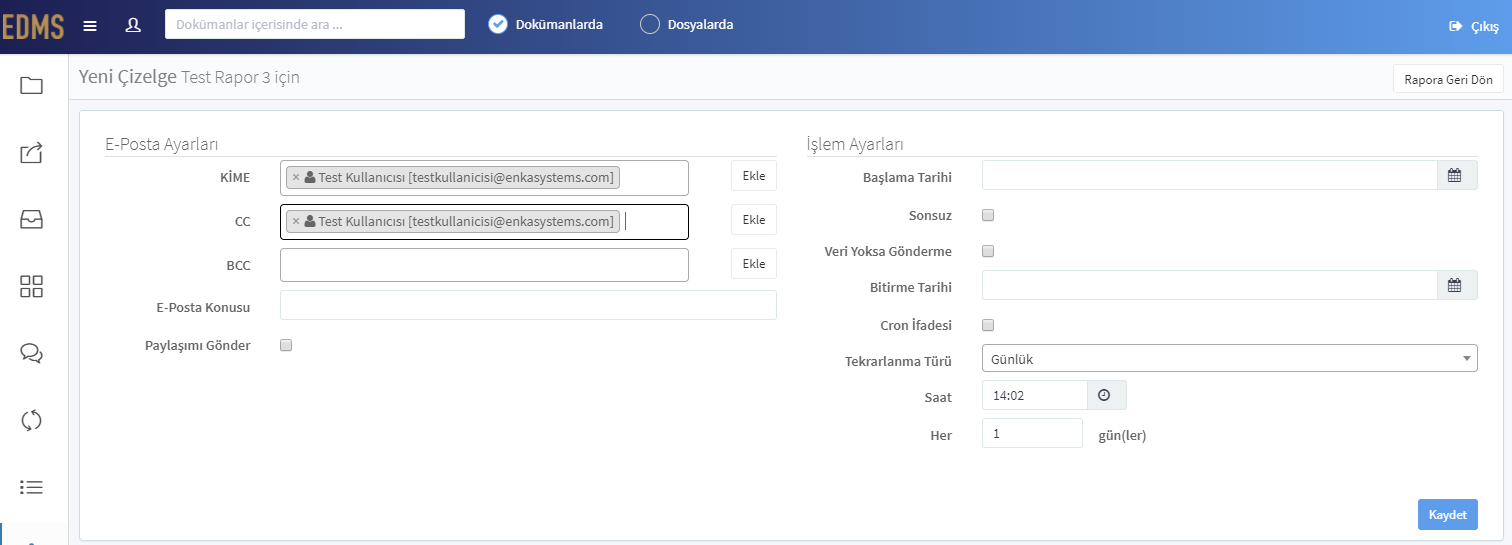Remove Test Kullanıcısı from the KİME field

[x=296, y=177]
